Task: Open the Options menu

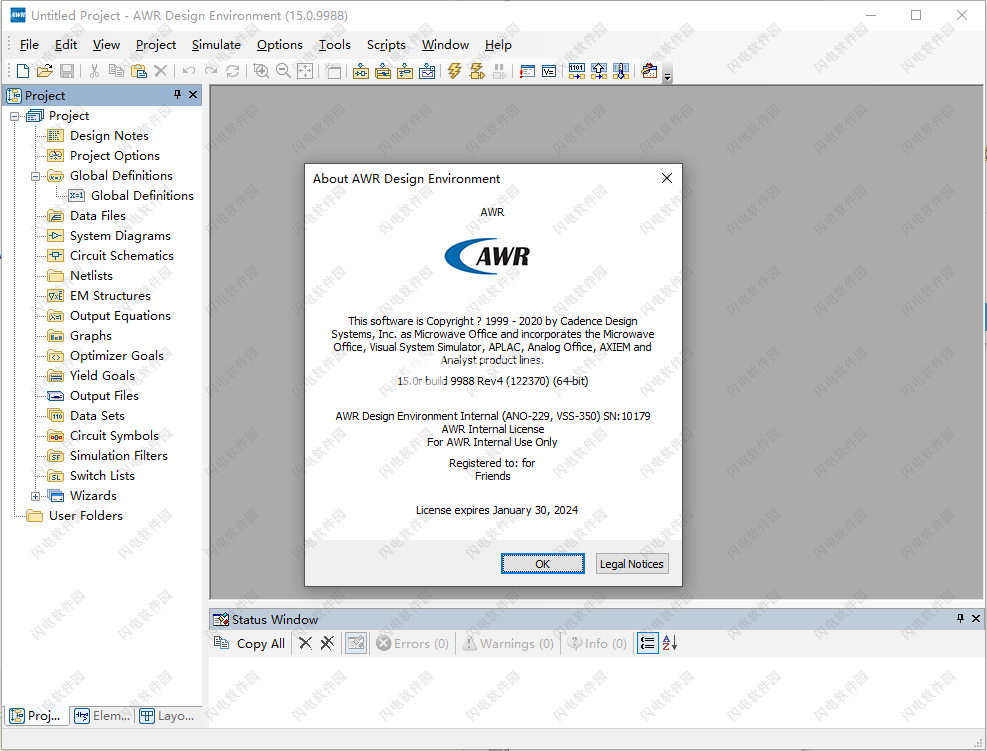Action: pyautogui.click(x=279, y=45)
